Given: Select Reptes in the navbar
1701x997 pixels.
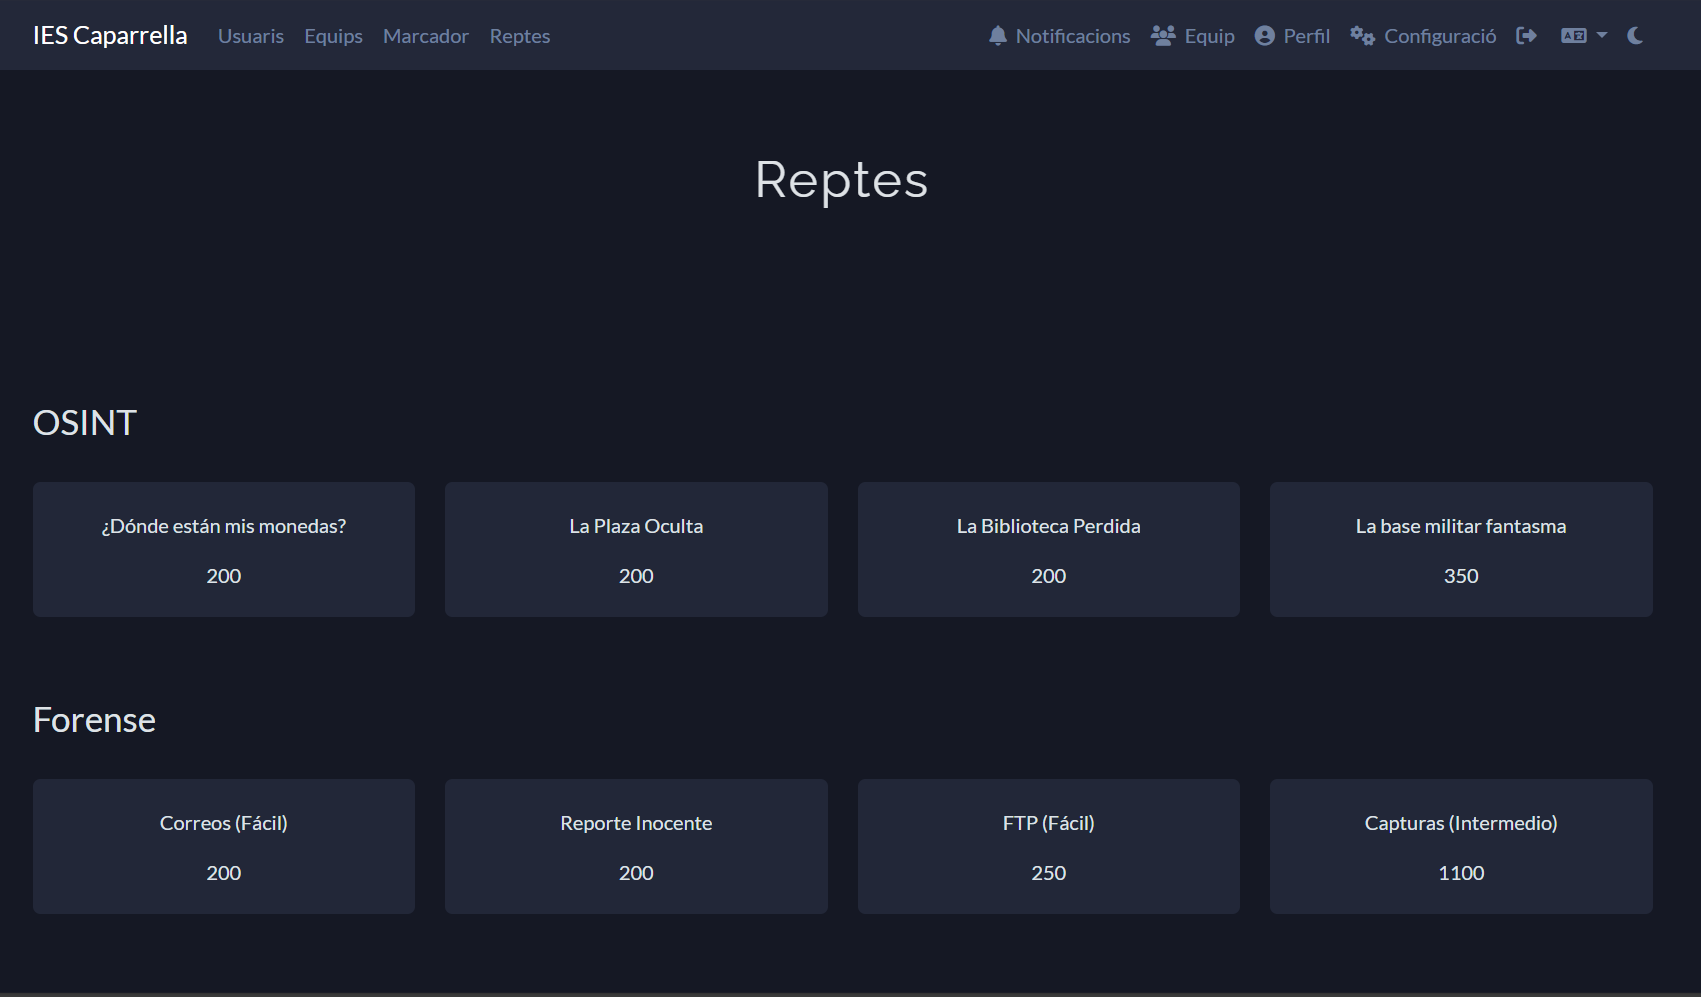Looking at the screenshot, I should coord(519,36).
